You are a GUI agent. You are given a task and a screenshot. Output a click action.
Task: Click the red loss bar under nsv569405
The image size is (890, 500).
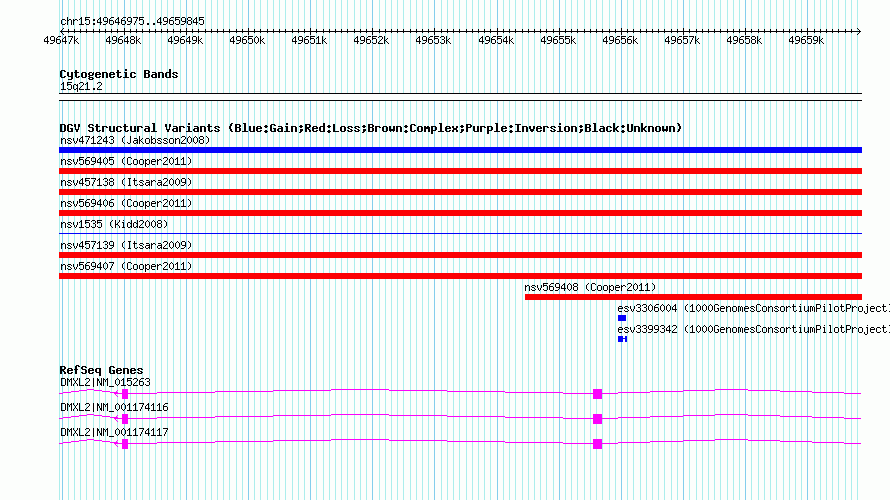pyautogui.click(x=460, y=171)
